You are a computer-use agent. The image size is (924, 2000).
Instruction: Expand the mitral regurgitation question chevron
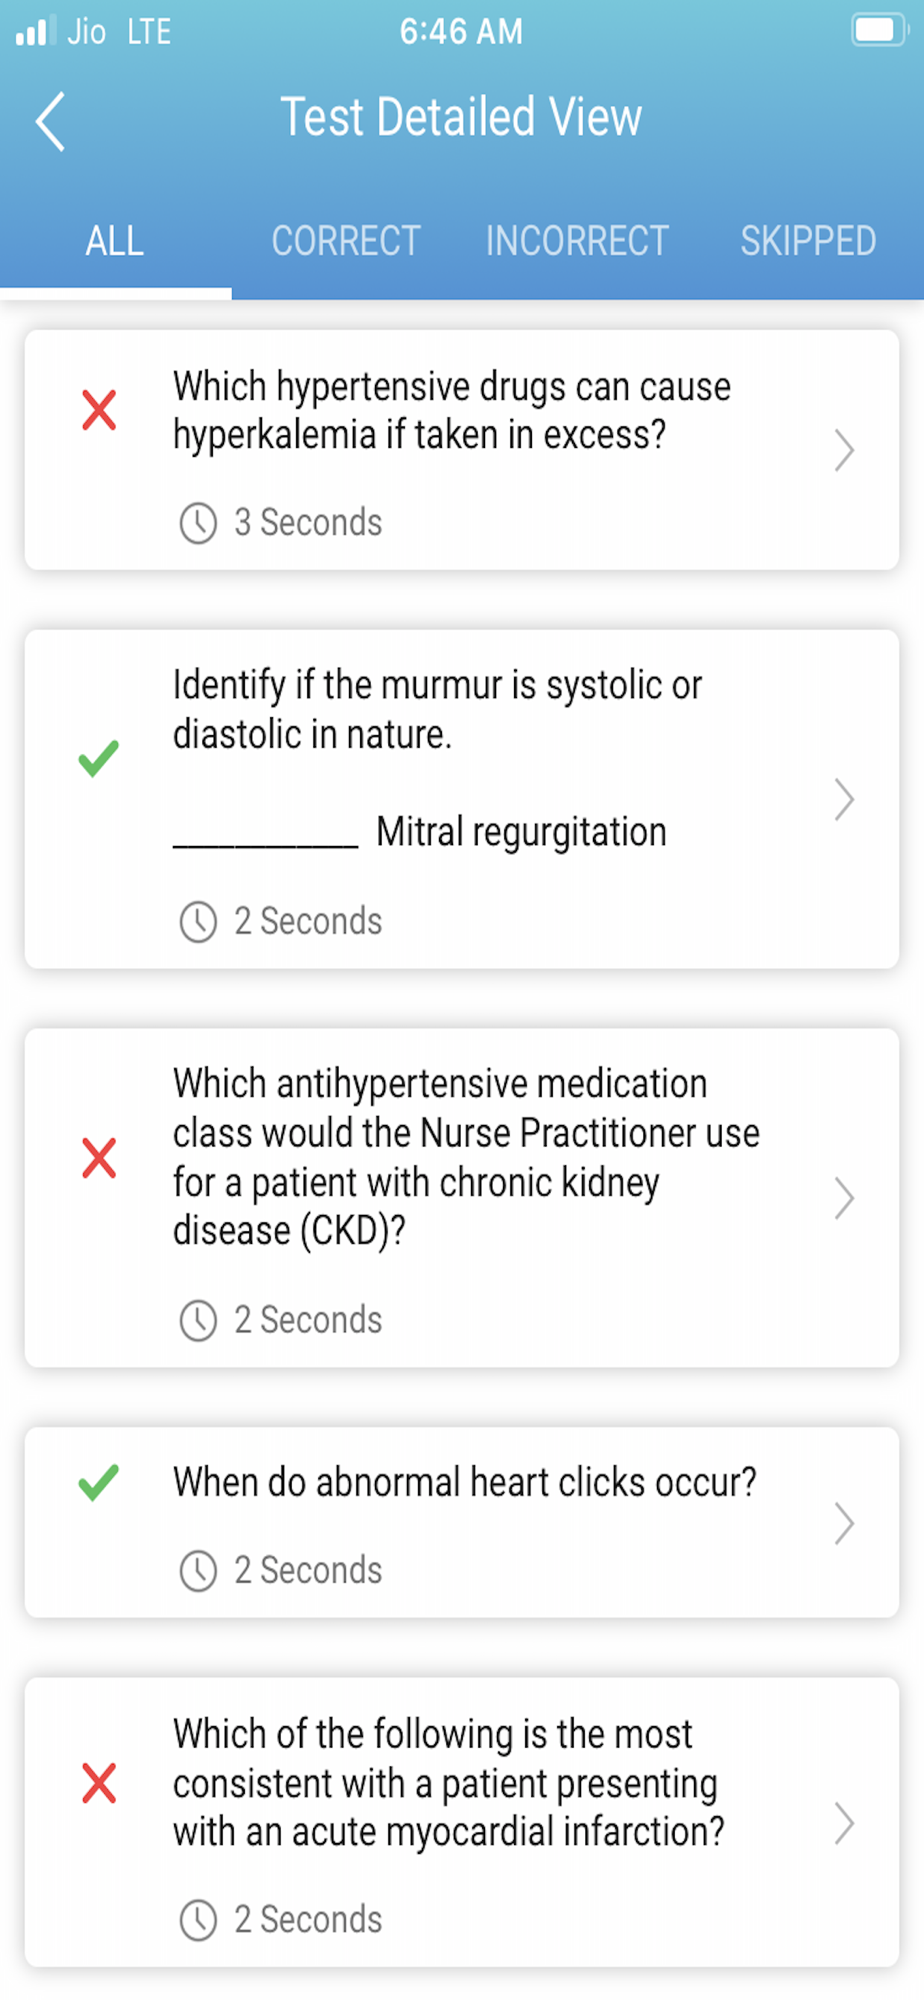[844, 800]
